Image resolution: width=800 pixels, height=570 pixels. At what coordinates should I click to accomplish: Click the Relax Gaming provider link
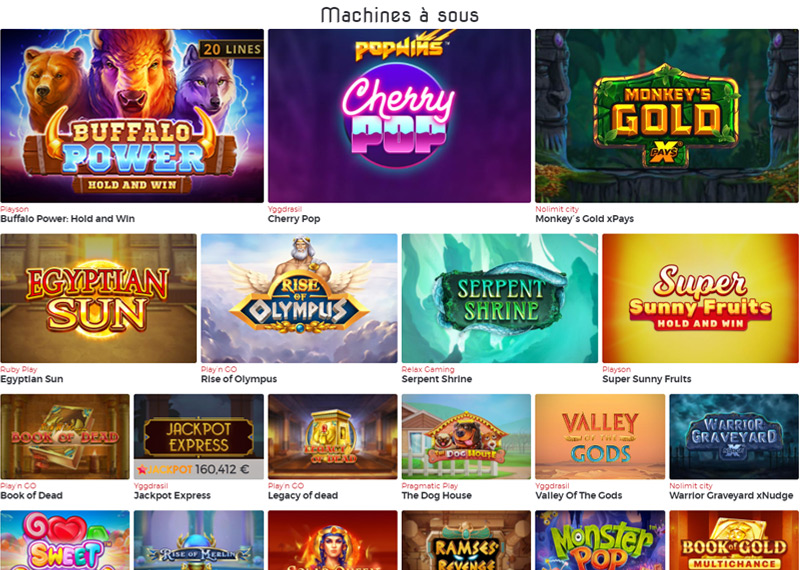(x=428, y=369)
